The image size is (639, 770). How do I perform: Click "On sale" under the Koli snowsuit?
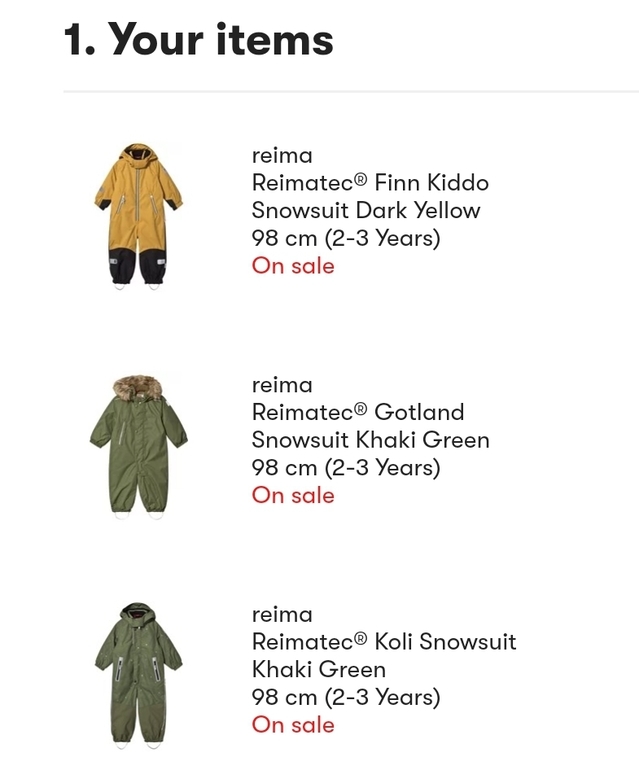point(293,725)
